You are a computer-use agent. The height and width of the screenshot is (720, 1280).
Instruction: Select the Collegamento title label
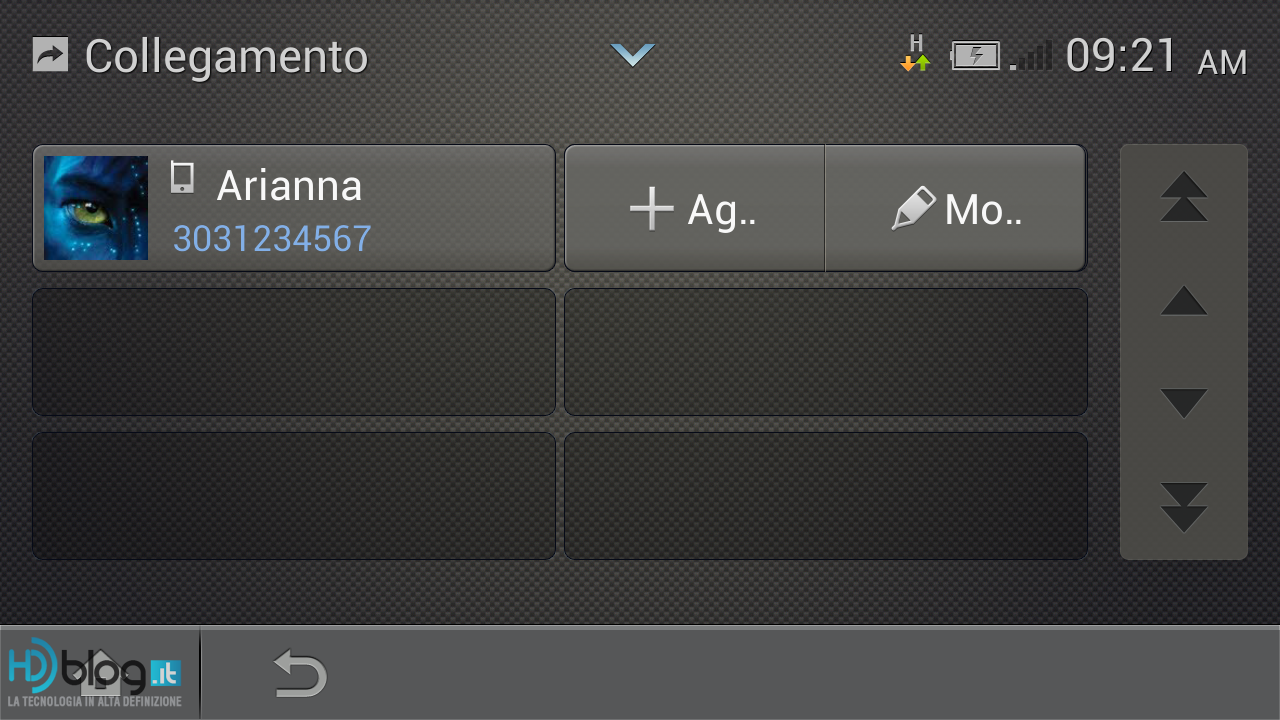(226, 56)
